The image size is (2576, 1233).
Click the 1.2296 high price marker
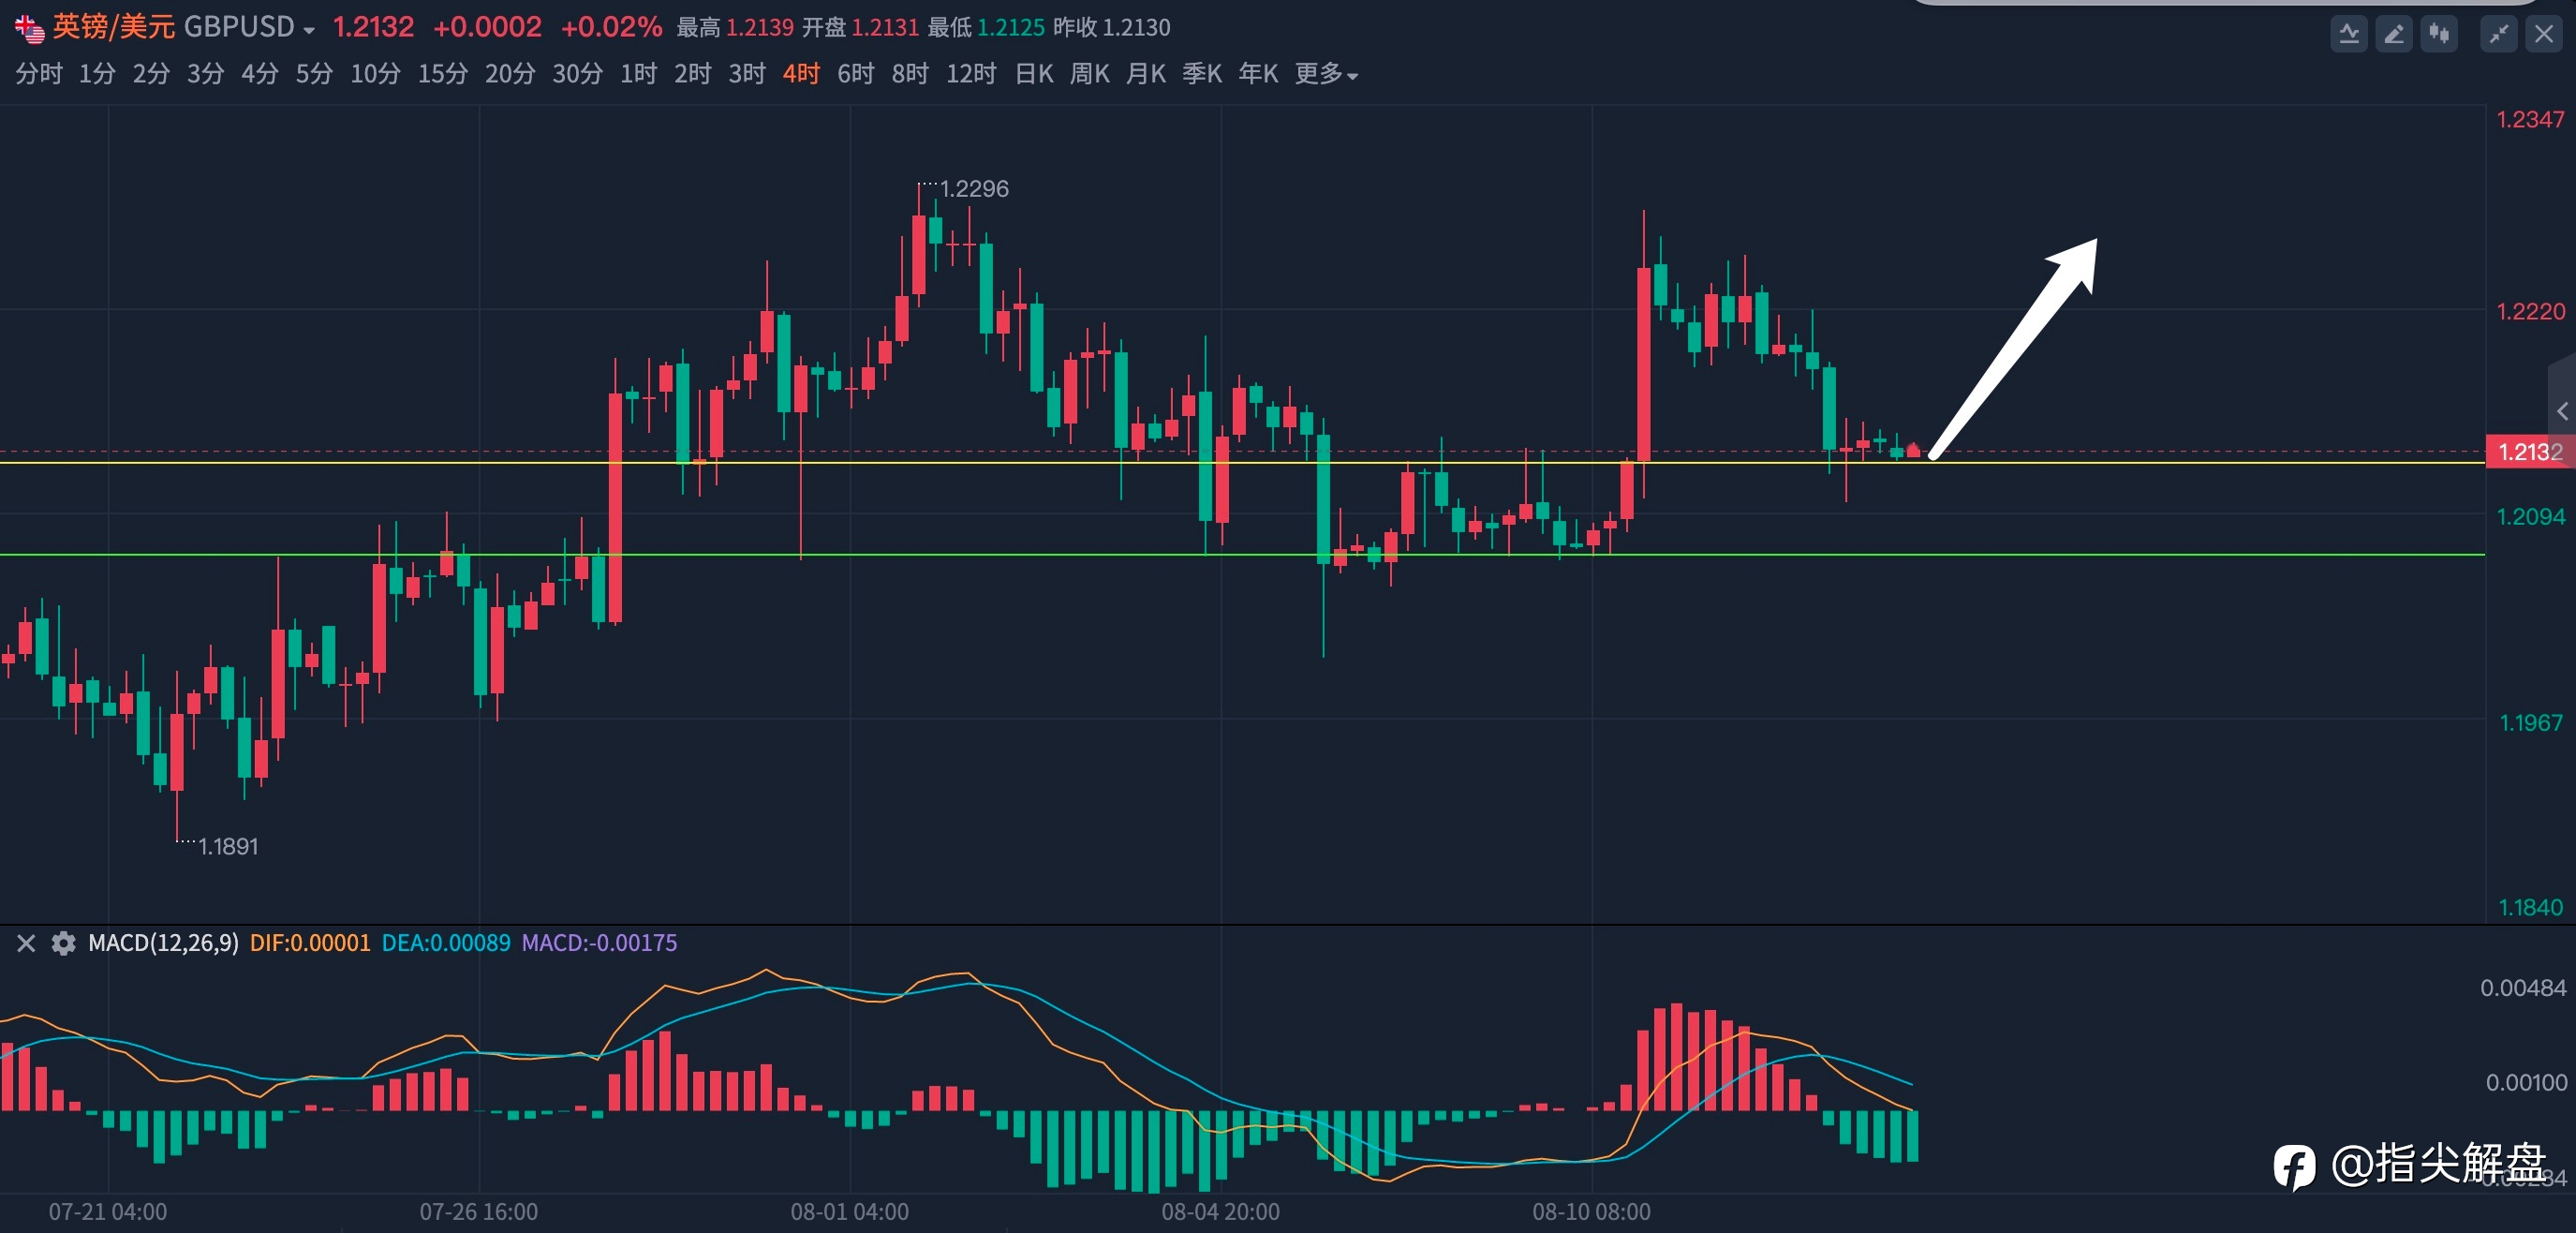point(974,189)
